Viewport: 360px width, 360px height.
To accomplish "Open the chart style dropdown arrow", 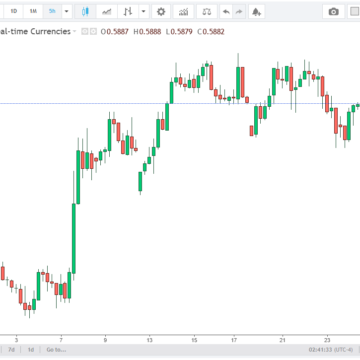I will pos(144,12).
